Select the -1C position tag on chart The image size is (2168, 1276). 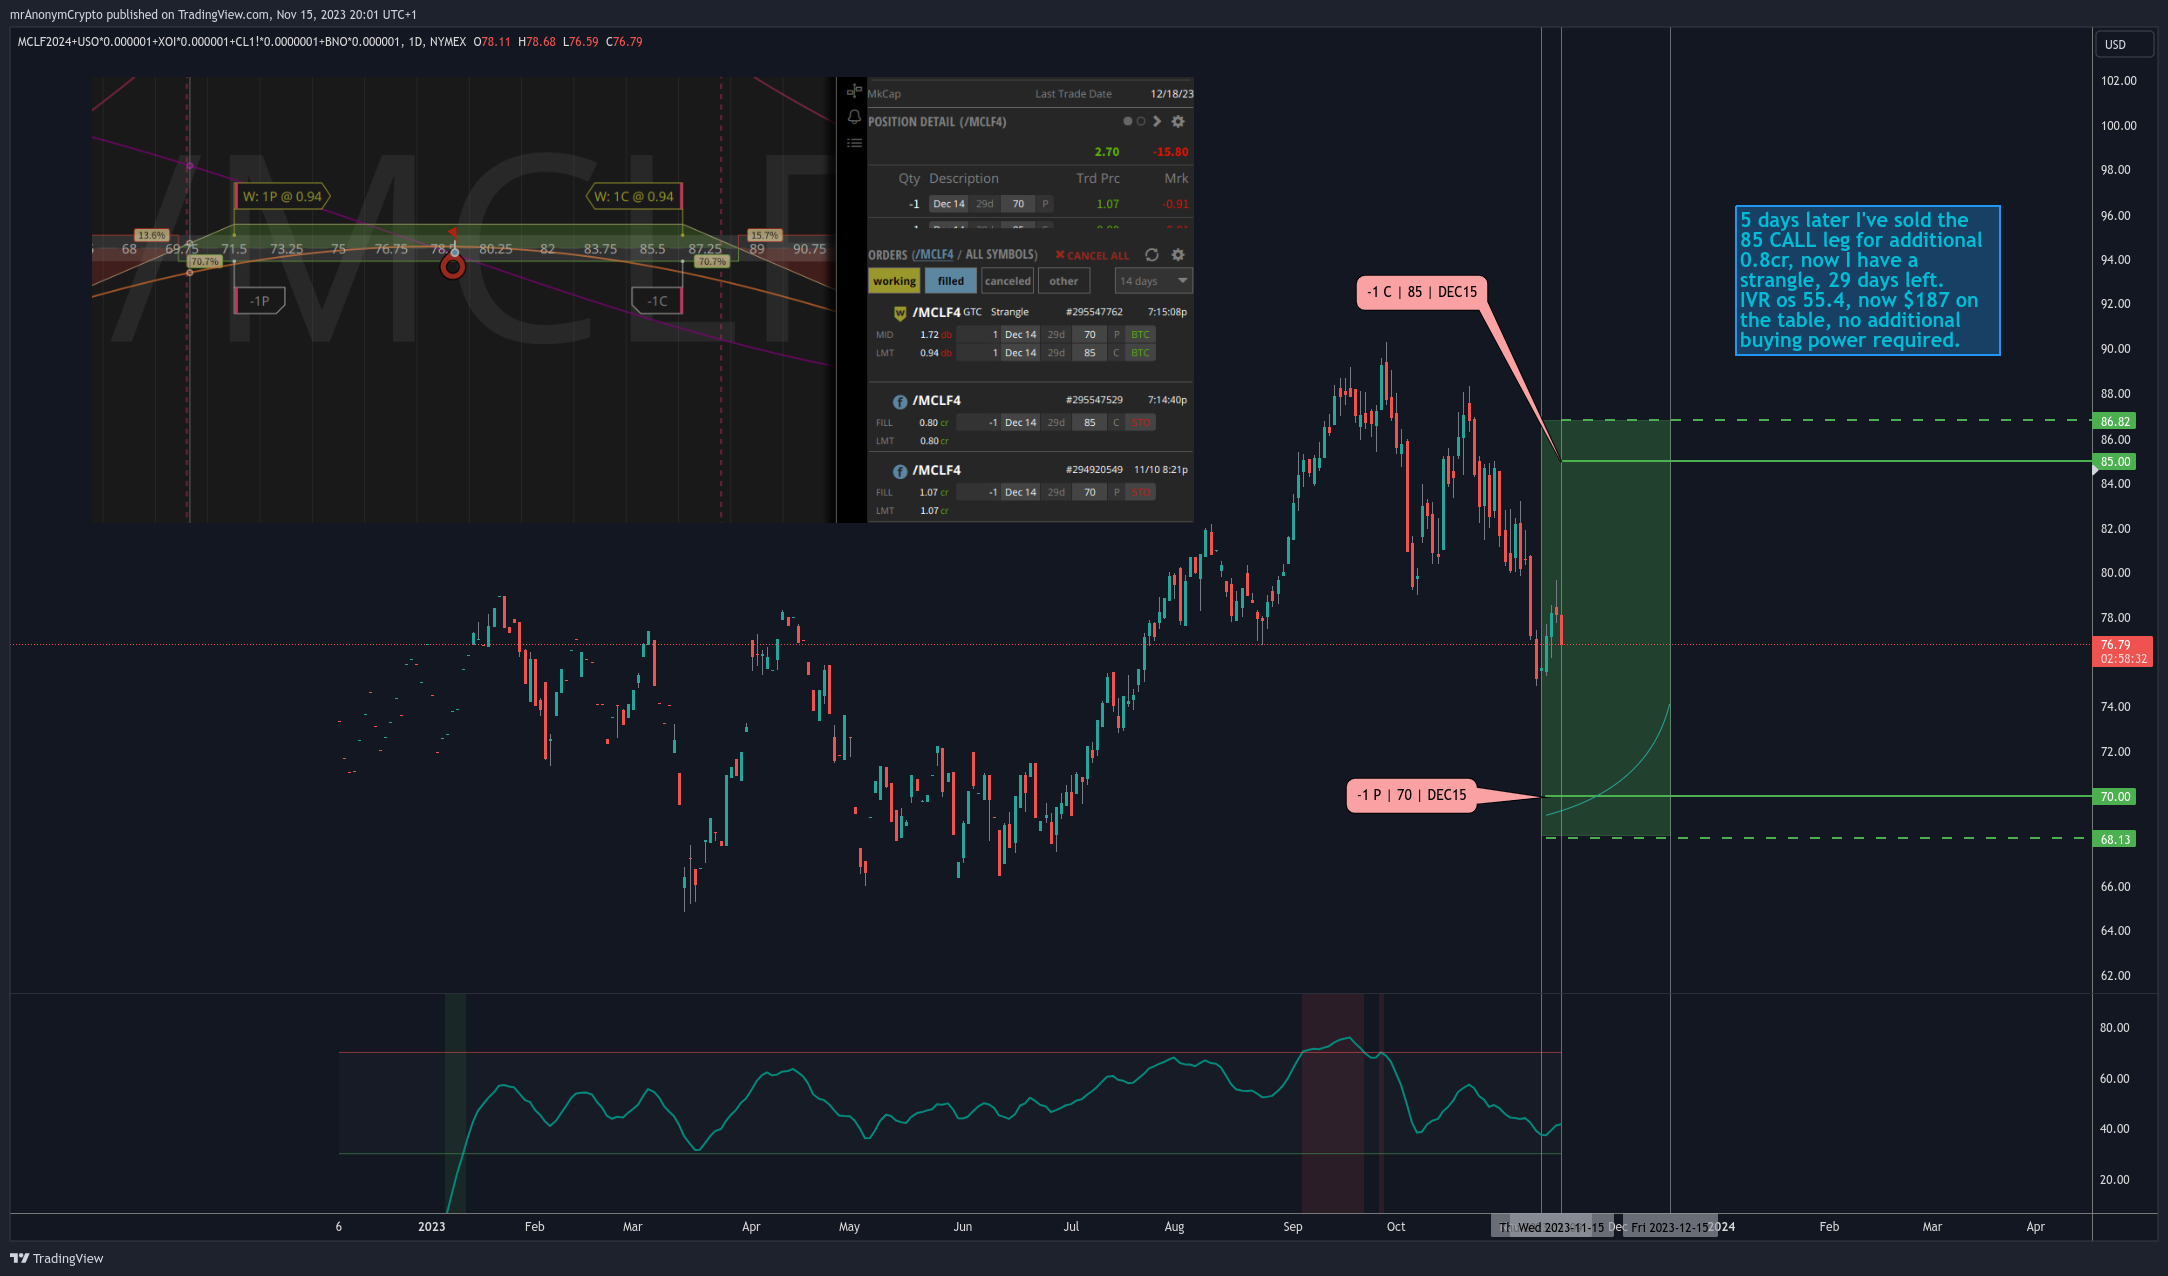(x=657, y=301)
